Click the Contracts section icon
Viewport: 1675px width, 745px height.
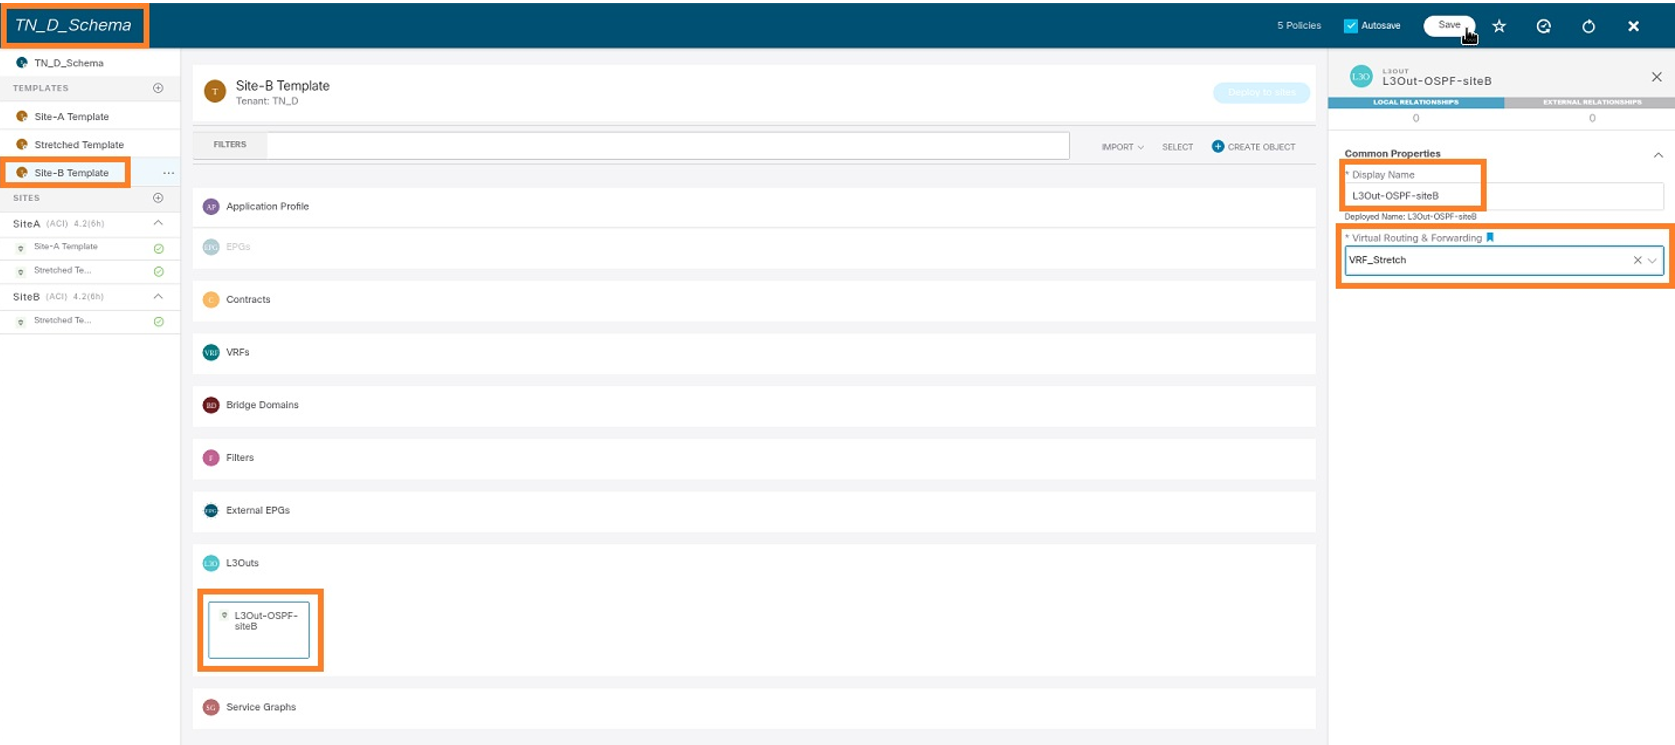pos(211,300)
